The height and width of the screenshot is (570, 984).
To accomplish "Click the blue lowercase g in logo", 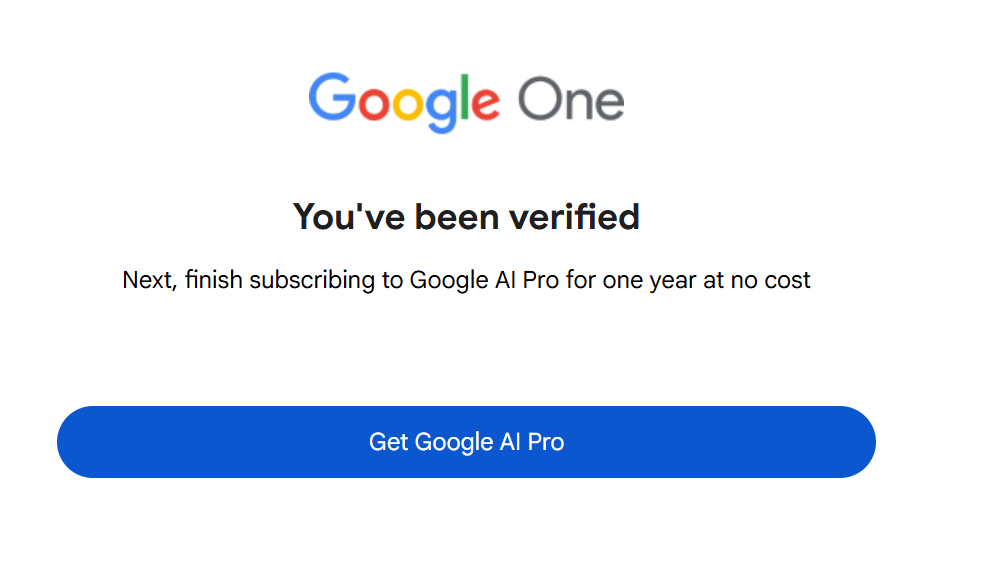I will point(441,107).
